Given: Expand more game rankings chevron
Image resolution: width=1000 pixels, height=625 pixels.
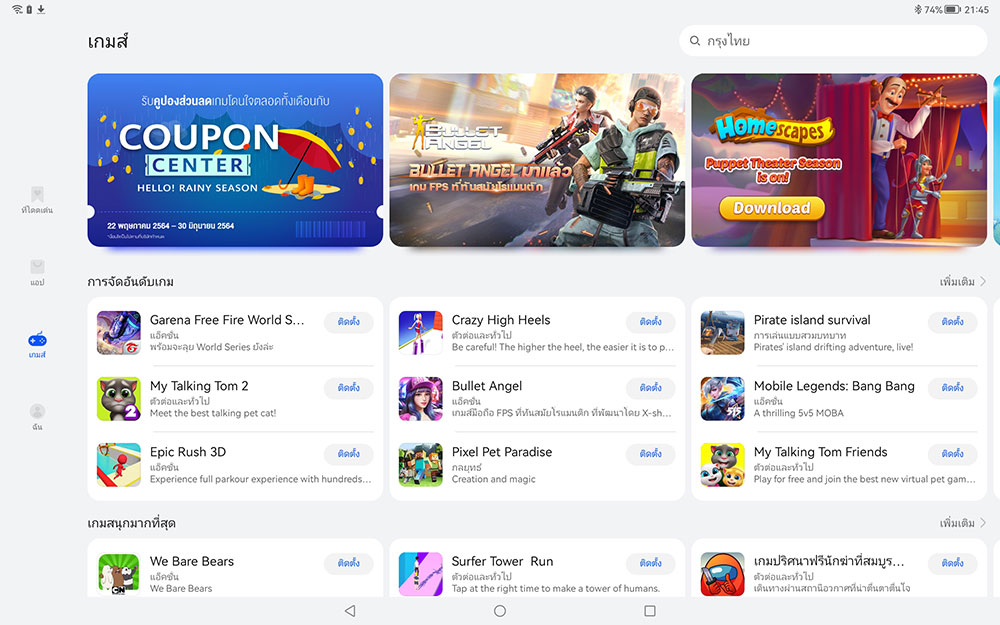Looking at the screenshot, I should click(x=983, y=281).
